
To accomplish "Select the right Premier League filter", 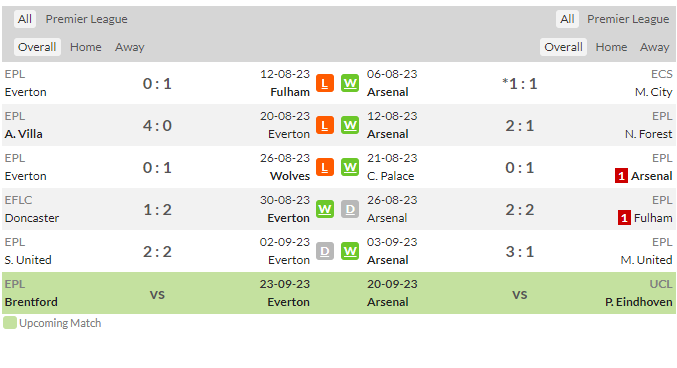I will coord(628,19).
